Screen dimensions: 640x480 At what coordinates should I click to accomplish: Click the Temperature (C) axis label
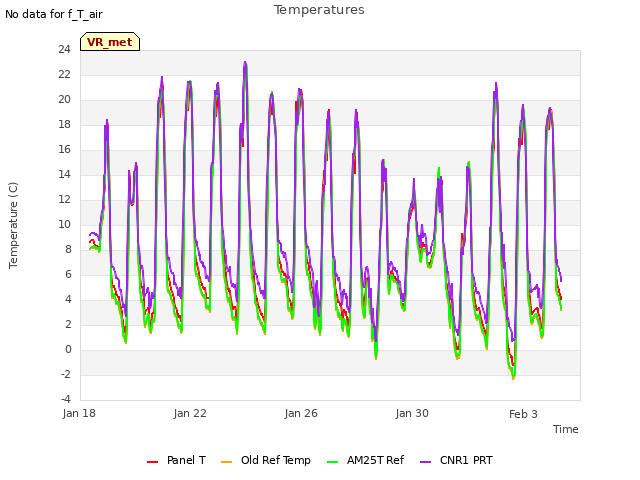[x=13, y=225]
